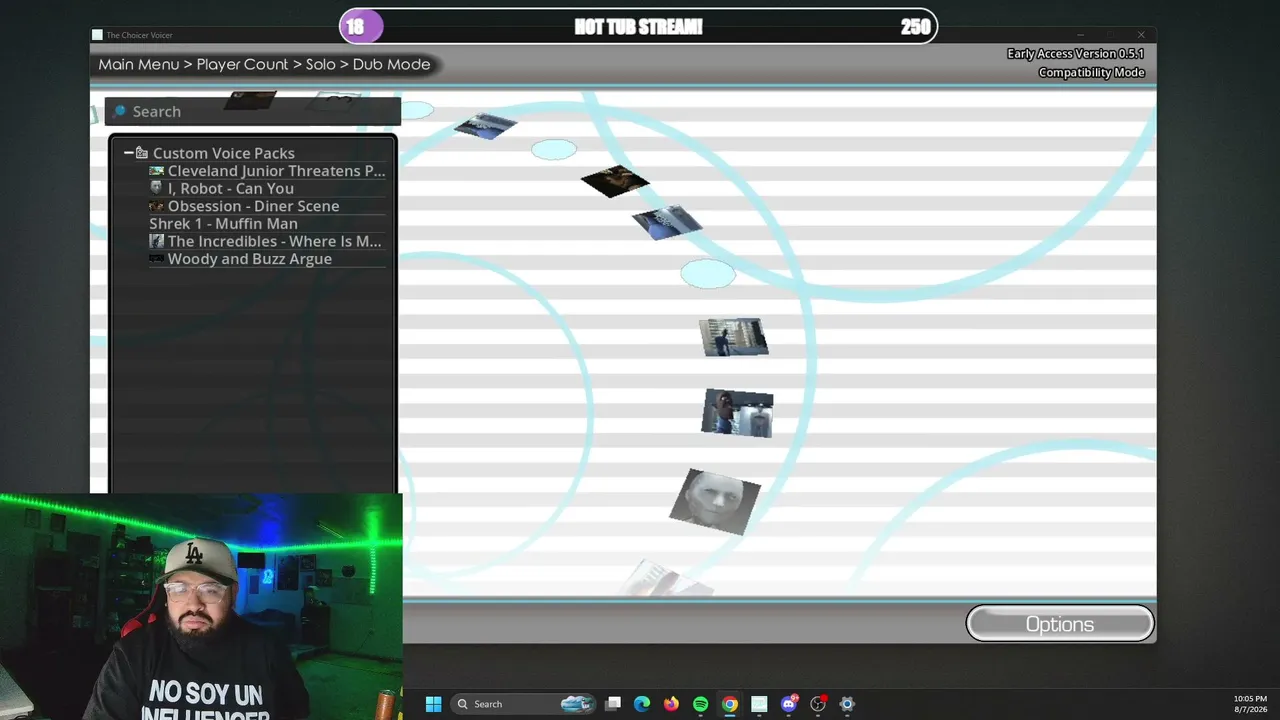Return to Player Count breadcrumb
1280x720 pixels.
coord(242,64)
